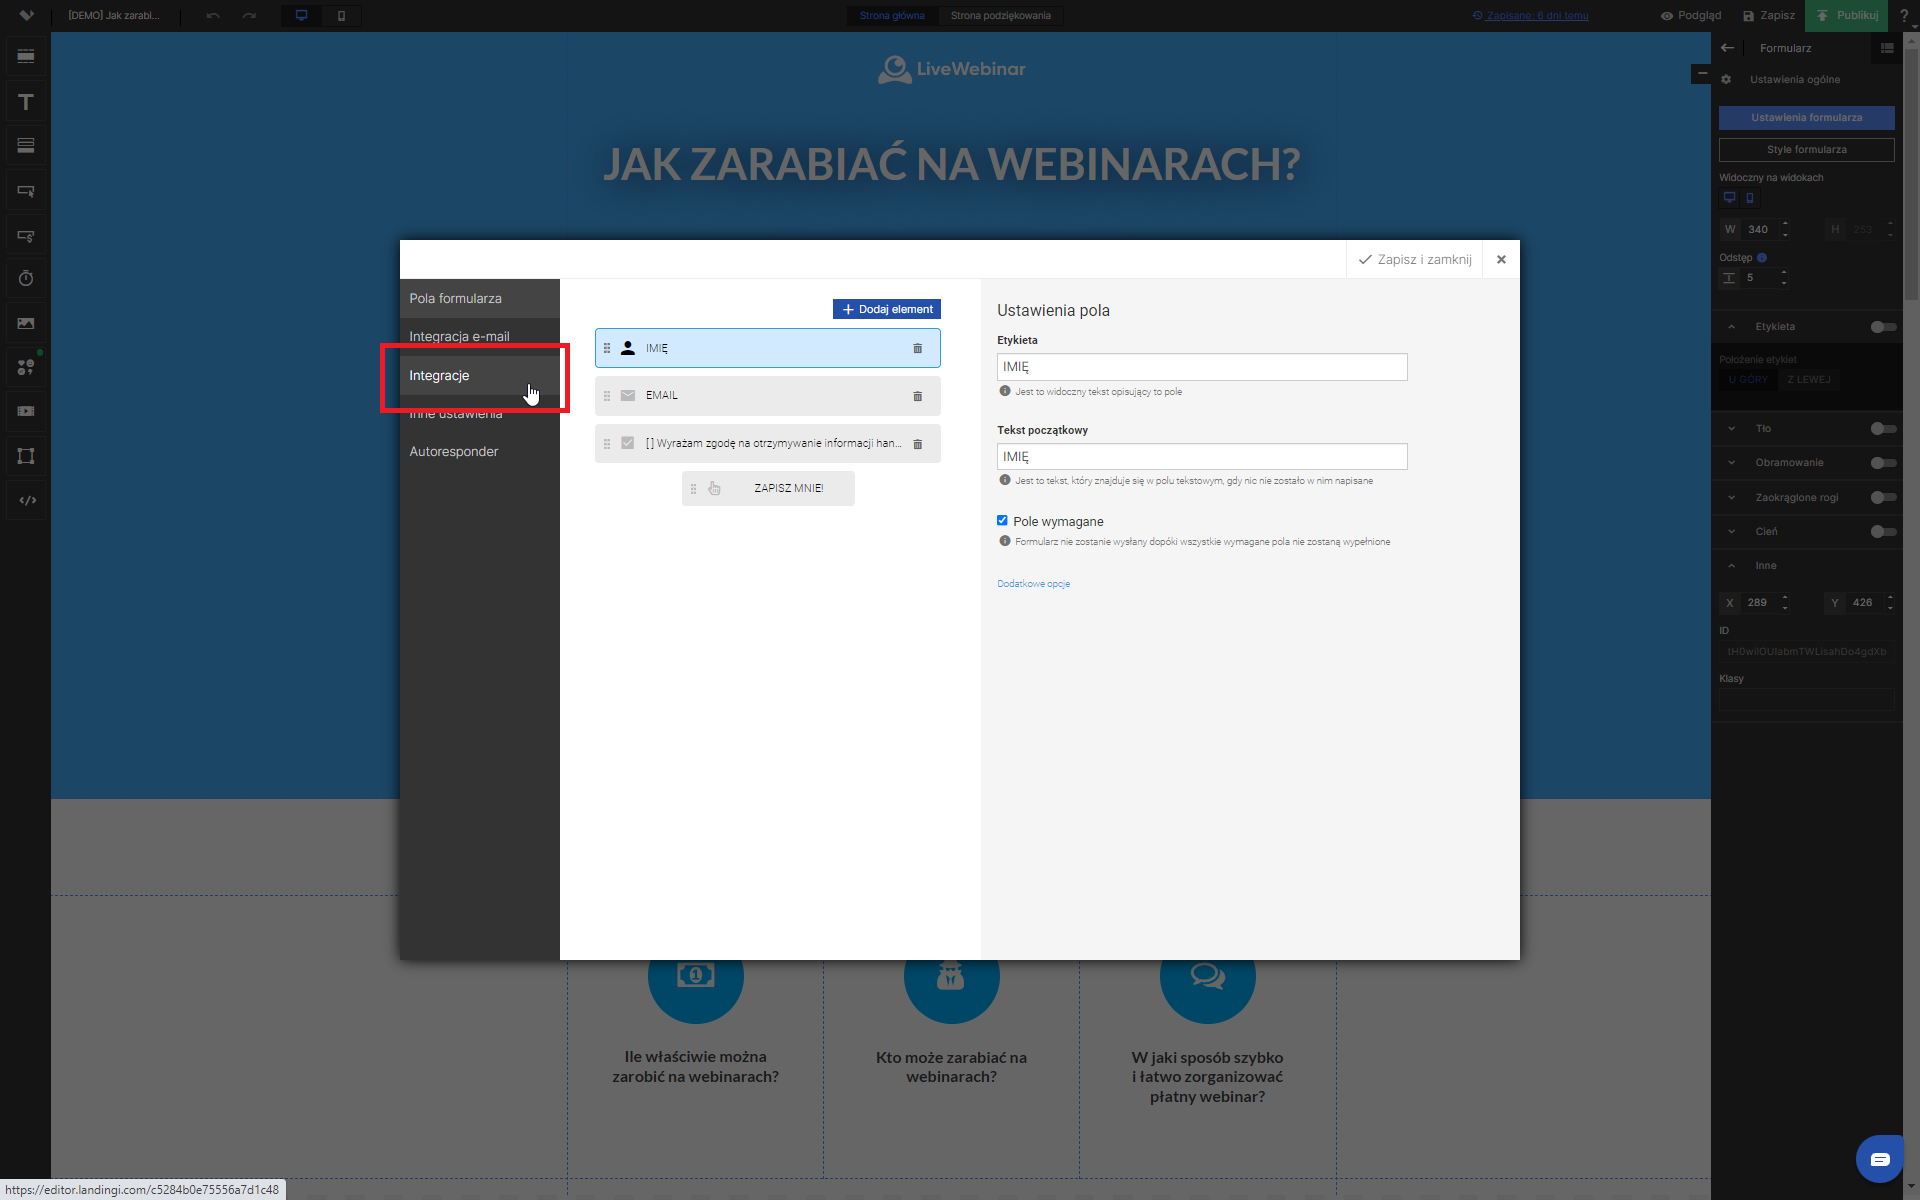Uncheck the Pole wymagane checkbox
Viewport: 1920px width, 1200px height.
[1002, 521]
